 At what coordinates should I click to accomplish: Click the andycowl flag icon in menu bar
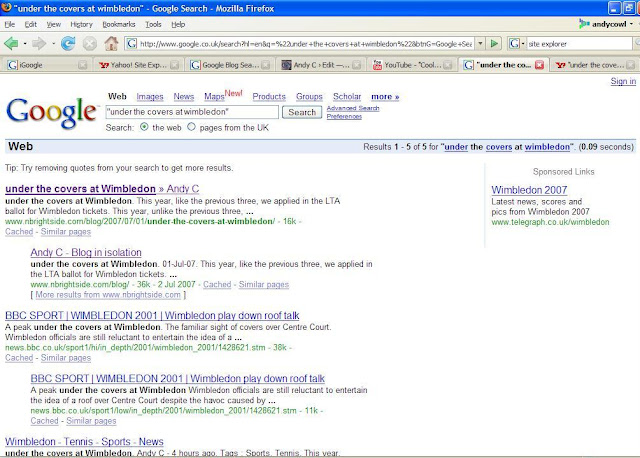click(x=584, y=24)
